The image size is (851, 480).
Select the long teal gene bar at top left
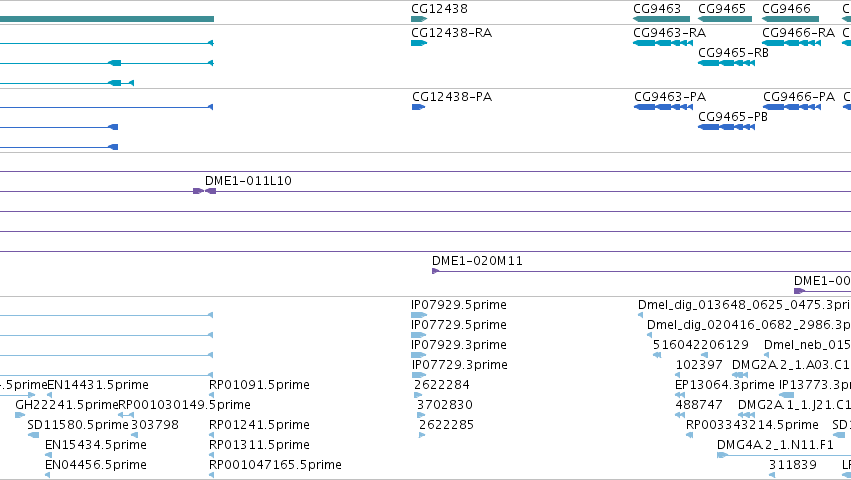pyautogui.click(x=107, y=19)
